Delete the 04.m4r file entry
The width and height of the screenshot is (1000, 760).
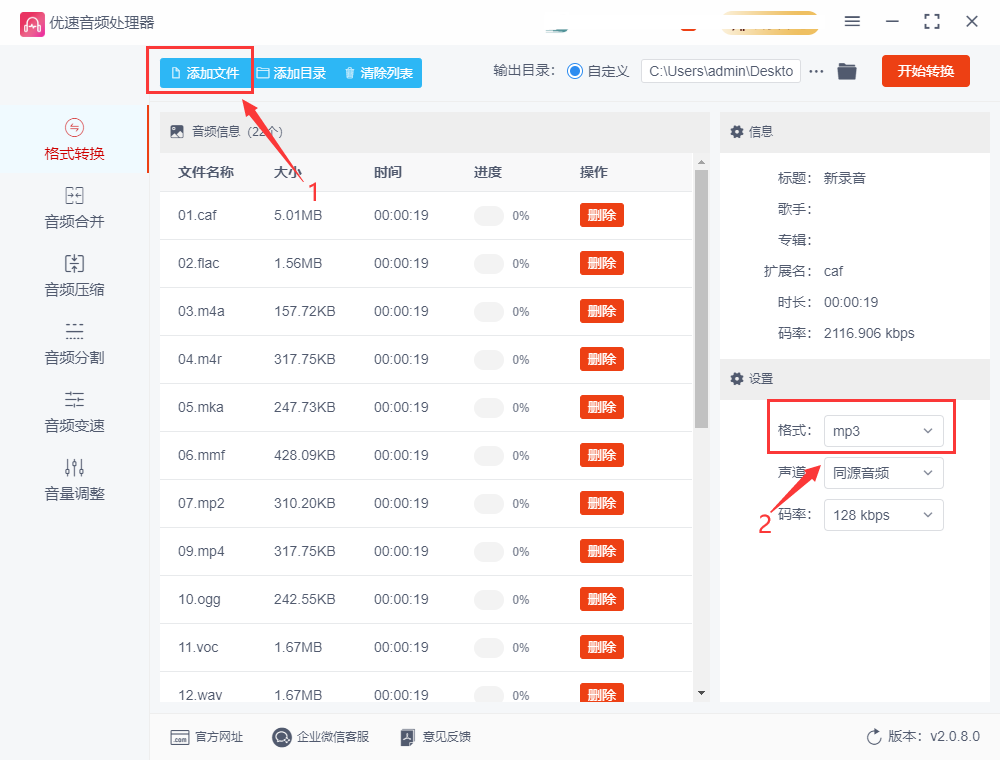pos(601,360)
